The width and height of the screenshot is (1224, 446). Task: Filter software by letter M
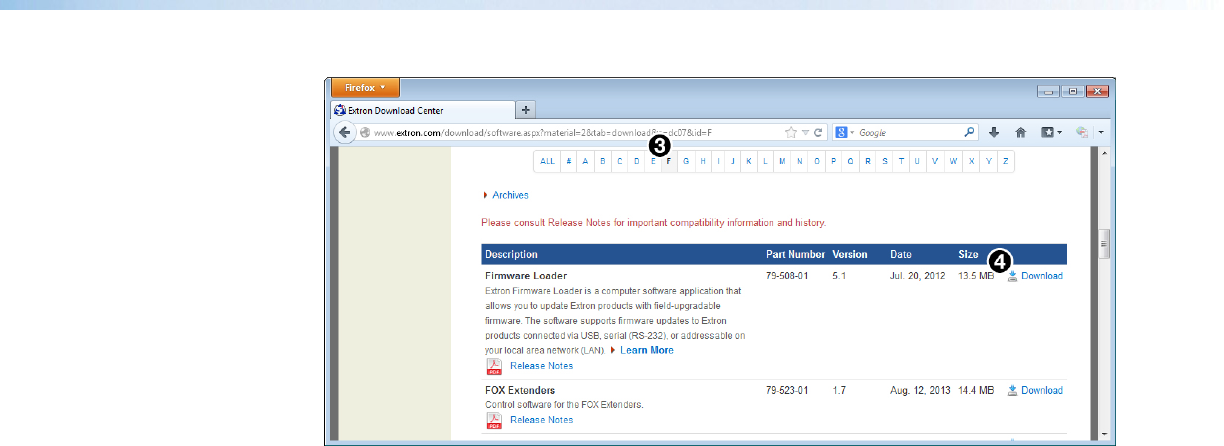point(782,161)
